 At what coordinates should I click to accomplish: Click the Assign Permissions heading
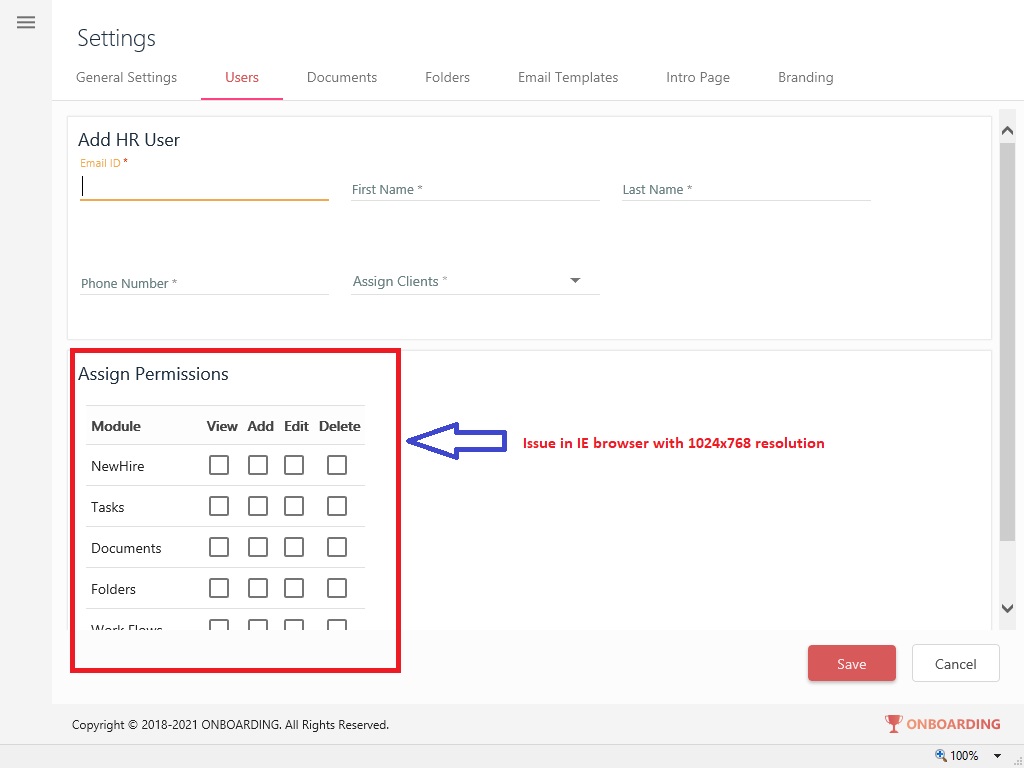pos(153,374)
